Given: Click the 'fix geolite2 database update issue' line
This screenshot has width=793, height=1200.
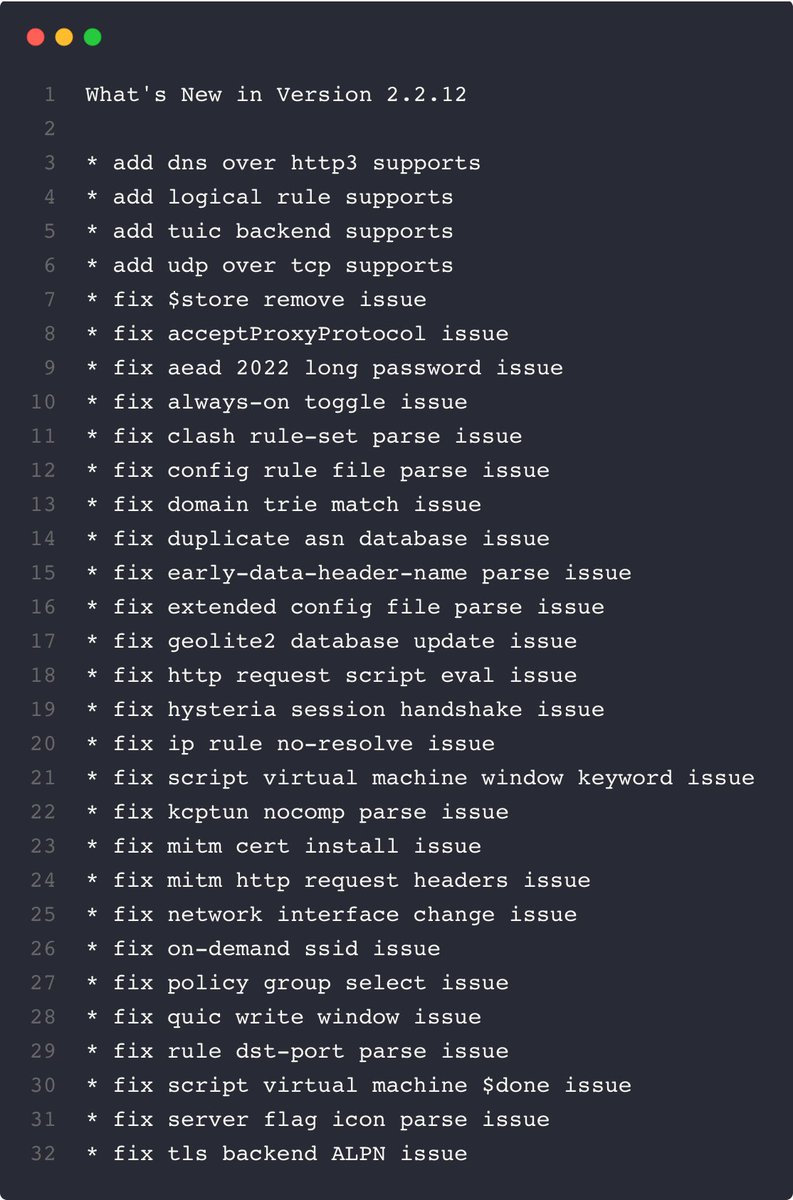Looking at the screenshot, I should click(331, 641).
